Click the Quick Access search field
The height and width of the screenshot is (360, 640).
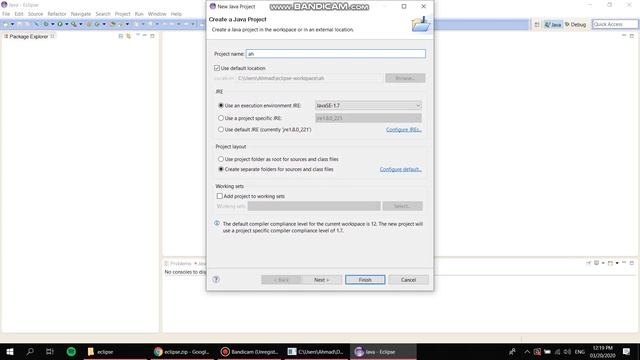click(615, 24)
